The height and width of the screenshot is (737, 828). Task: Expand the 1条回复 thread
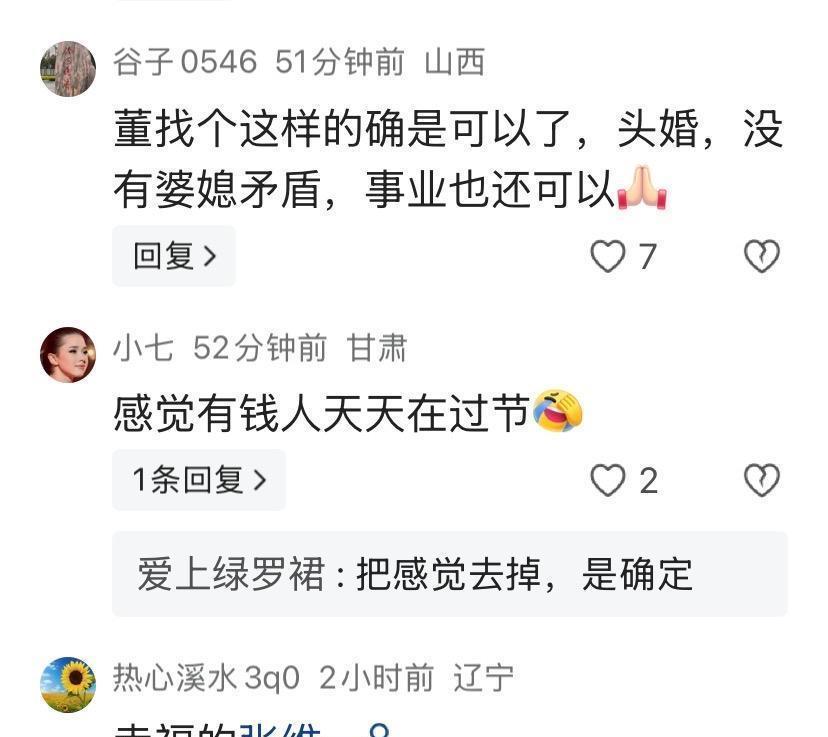pos(199,480)
